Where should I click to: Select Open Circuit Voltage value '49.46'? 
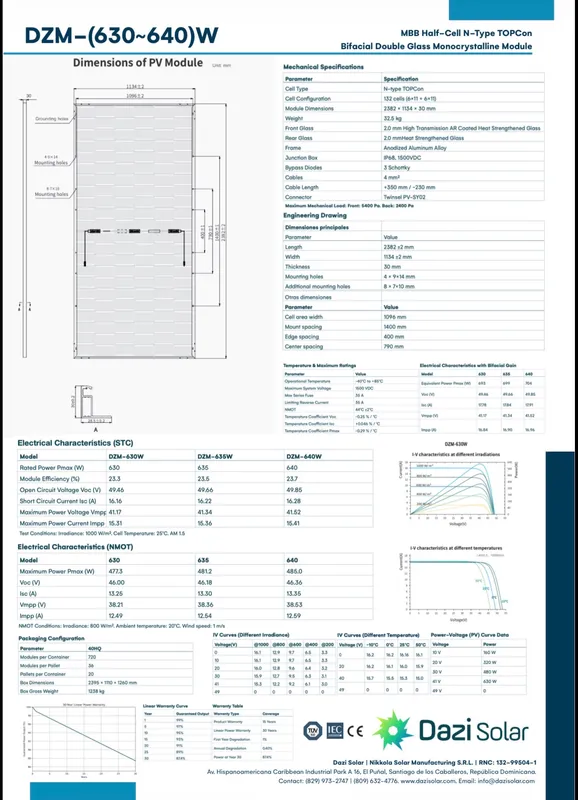[116, 490]
